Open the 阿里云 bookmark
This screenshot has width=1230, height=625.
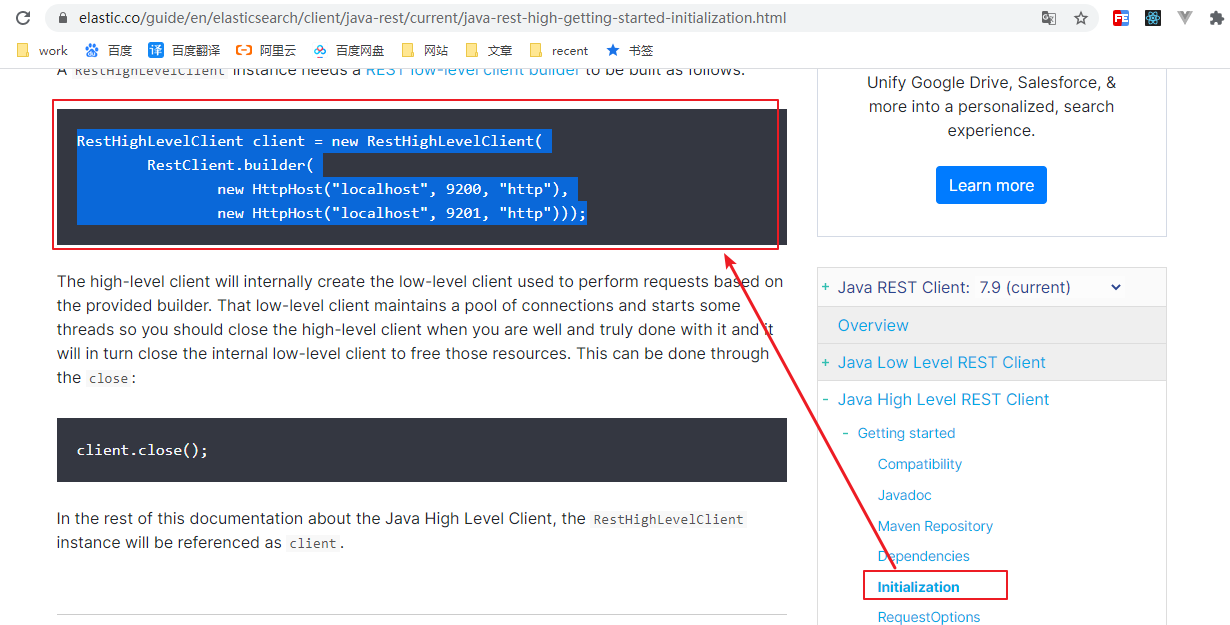coord(266,50)
